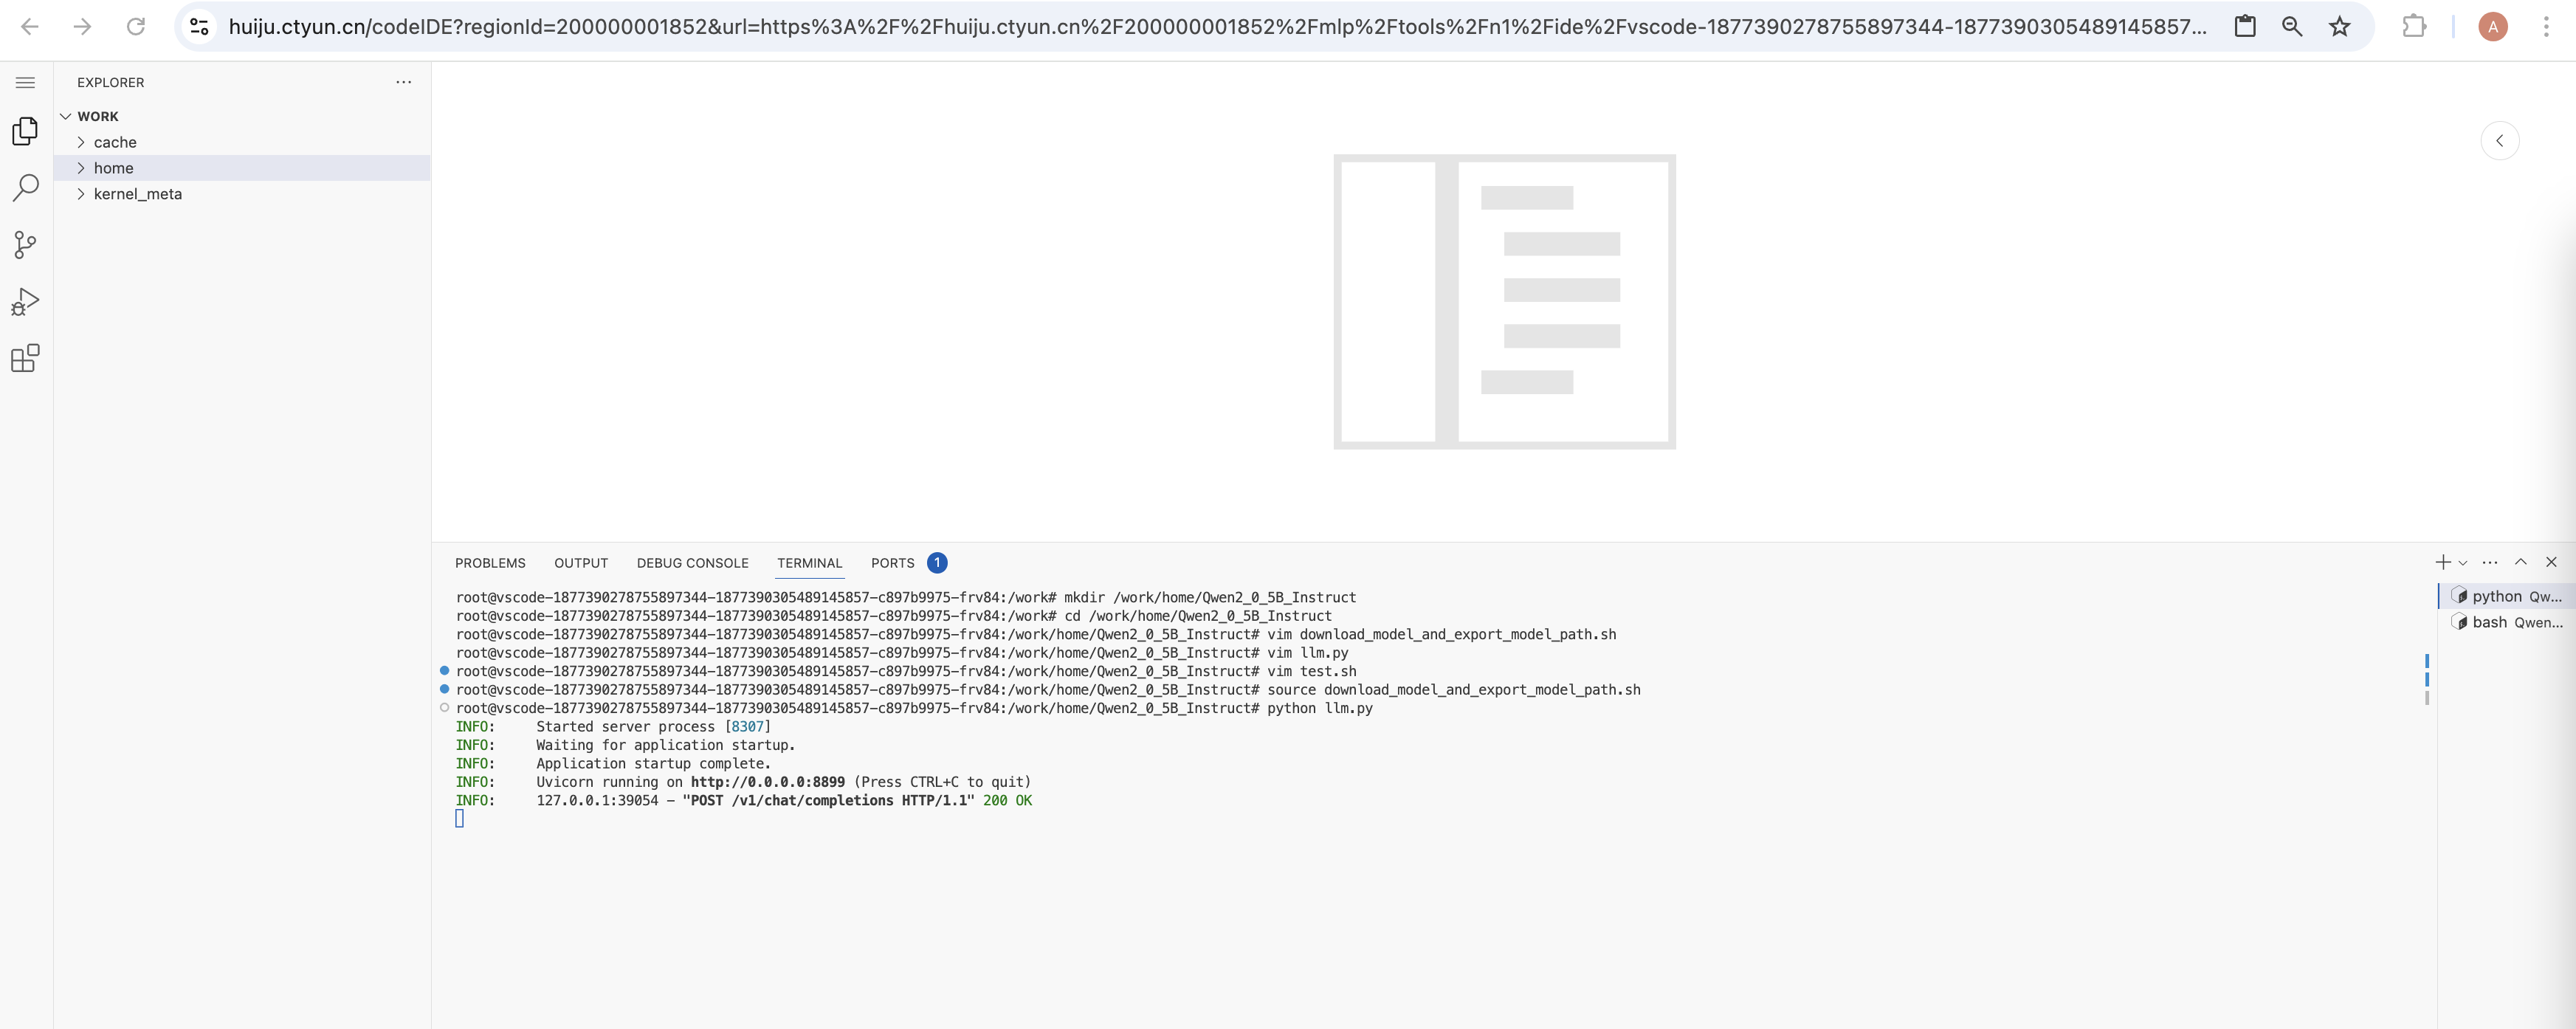
Task: Collapse the WORK root folder
Action: coord(242,116)
